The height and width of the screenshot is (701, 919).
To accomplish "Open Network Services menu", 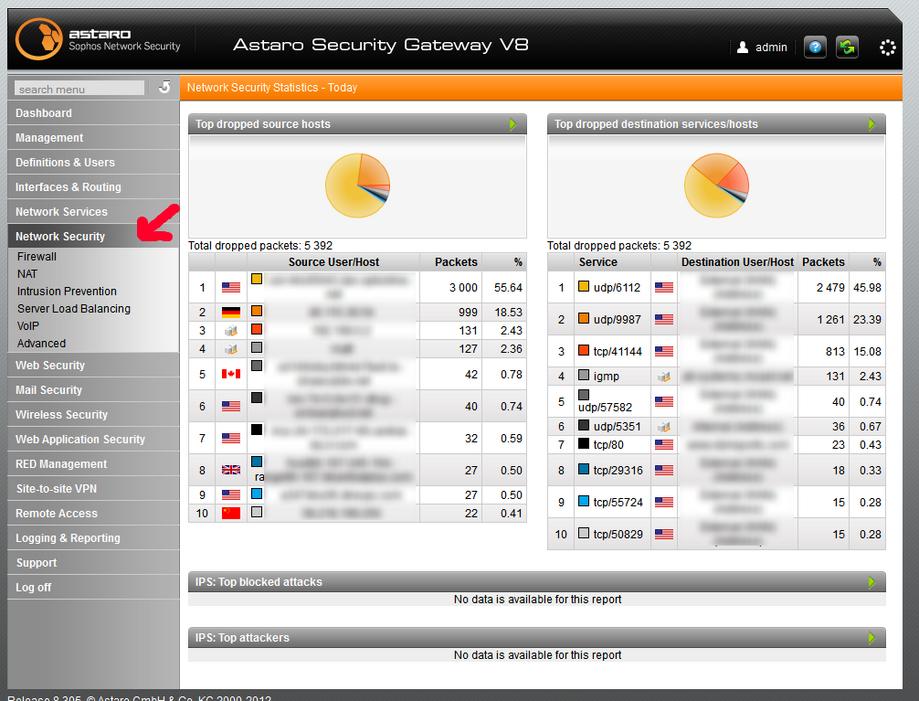I will point(93,212).
